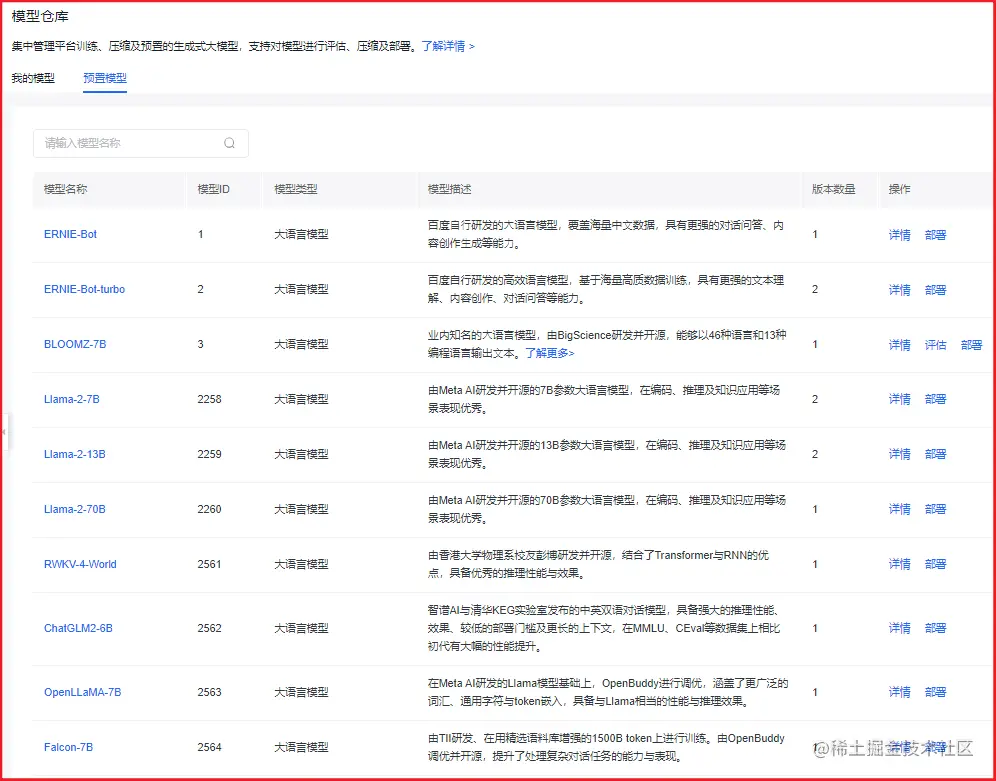This screenshot has width=996, height=781.
Task: Click 详情 for BLOOMZ-7B
Action: pos(899,345)
